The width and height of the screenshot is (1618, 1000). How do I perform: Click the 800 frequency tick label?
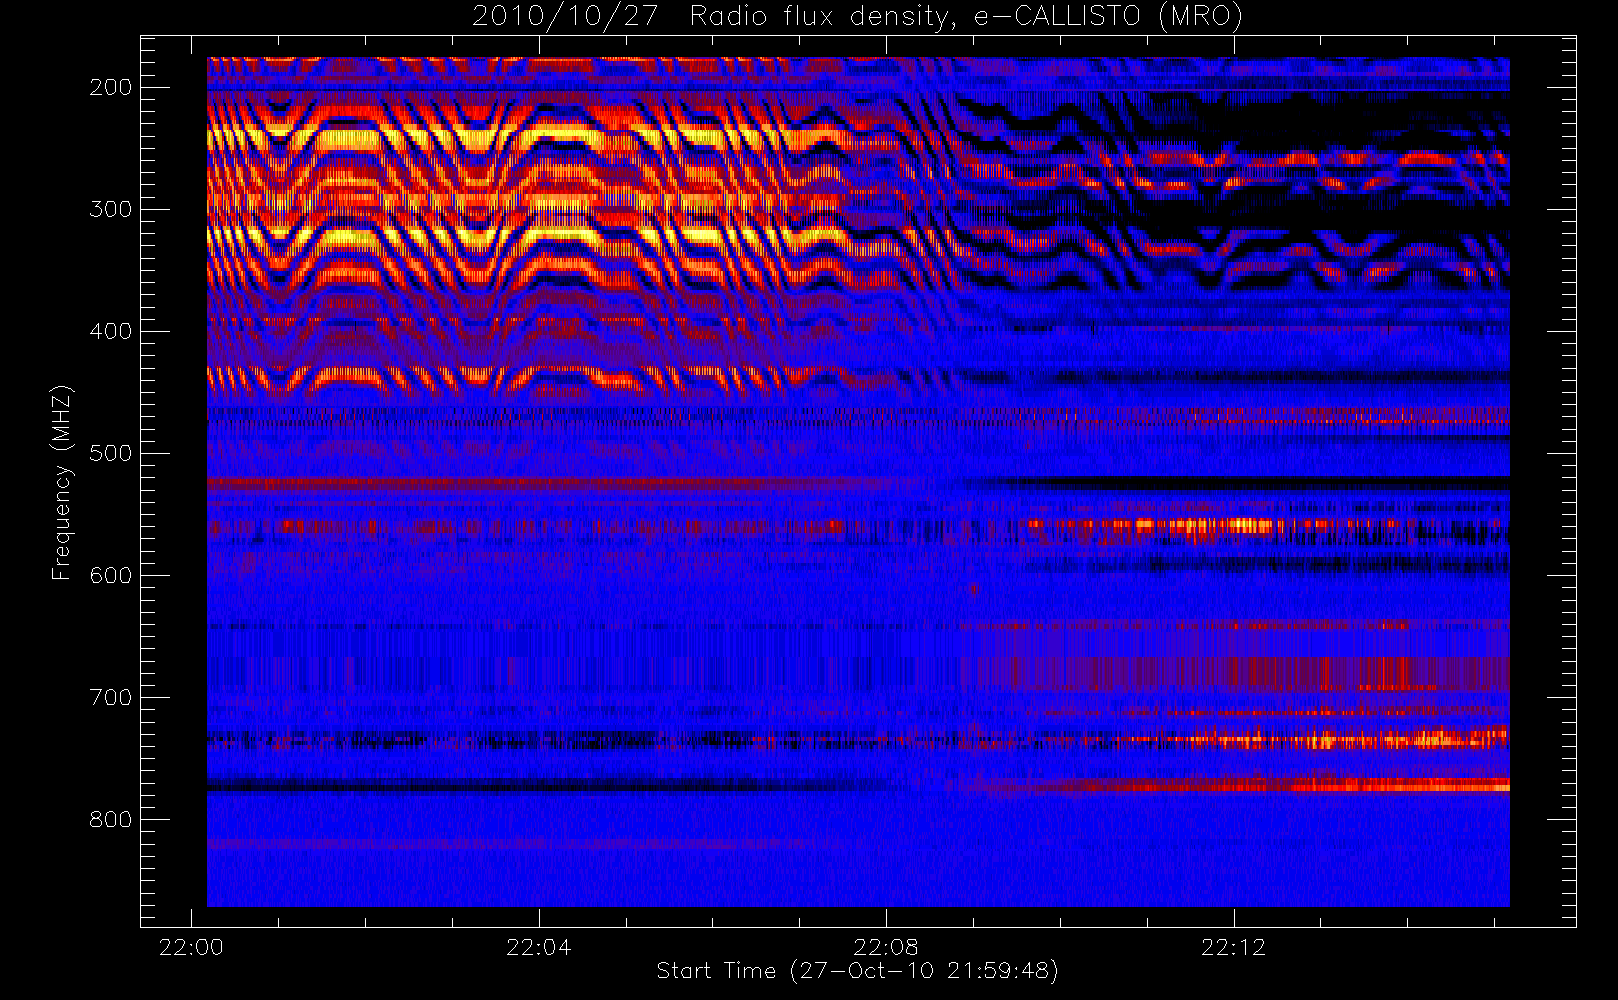click(x=111, y=819)
